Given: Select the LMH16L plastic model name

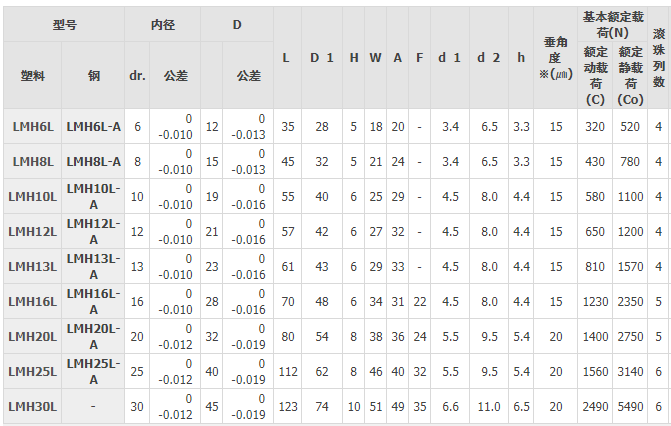Looking at the screenshot, I should (32, 301).
